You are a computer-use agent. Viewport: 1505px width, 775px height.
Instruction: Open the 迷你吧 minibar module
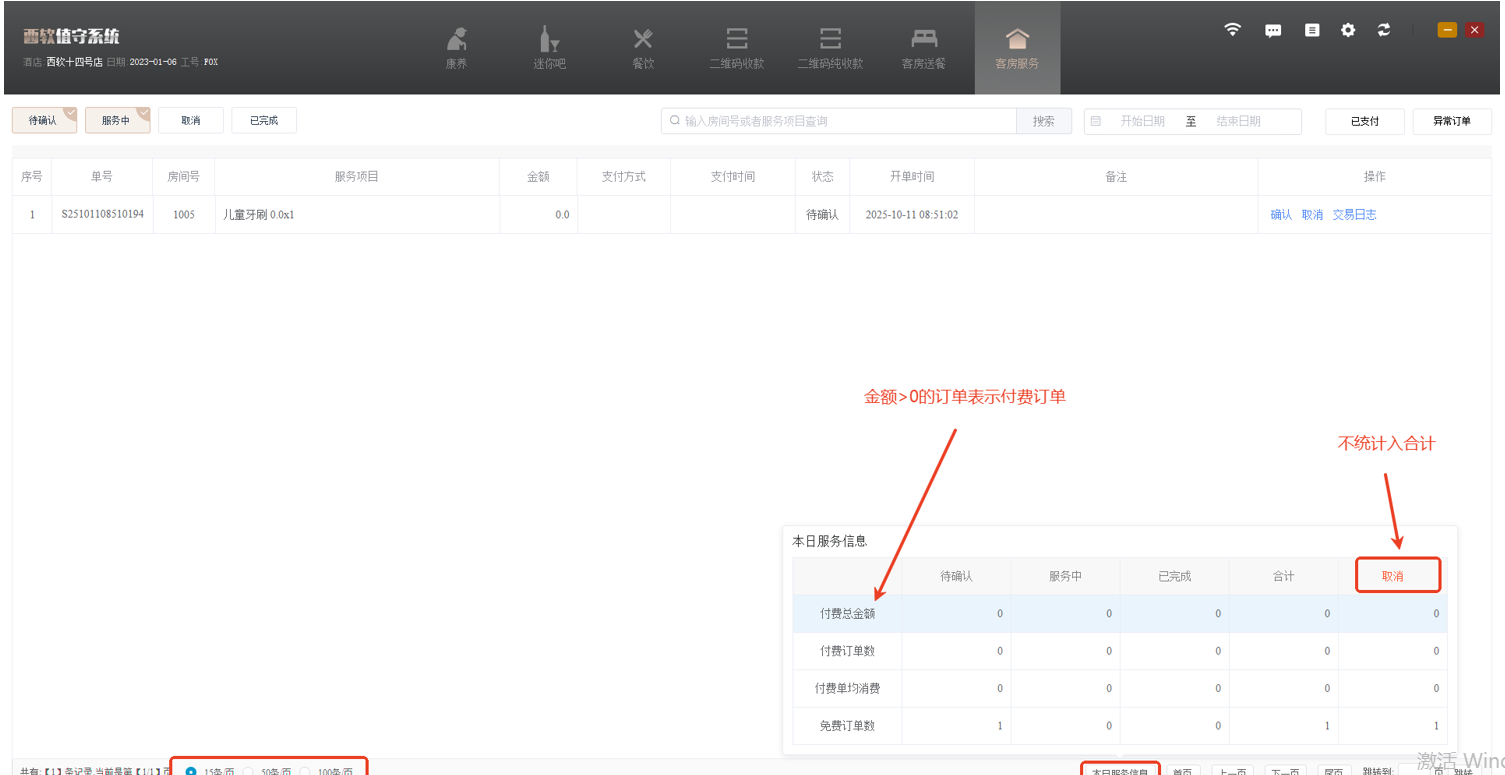coord(549,48)
